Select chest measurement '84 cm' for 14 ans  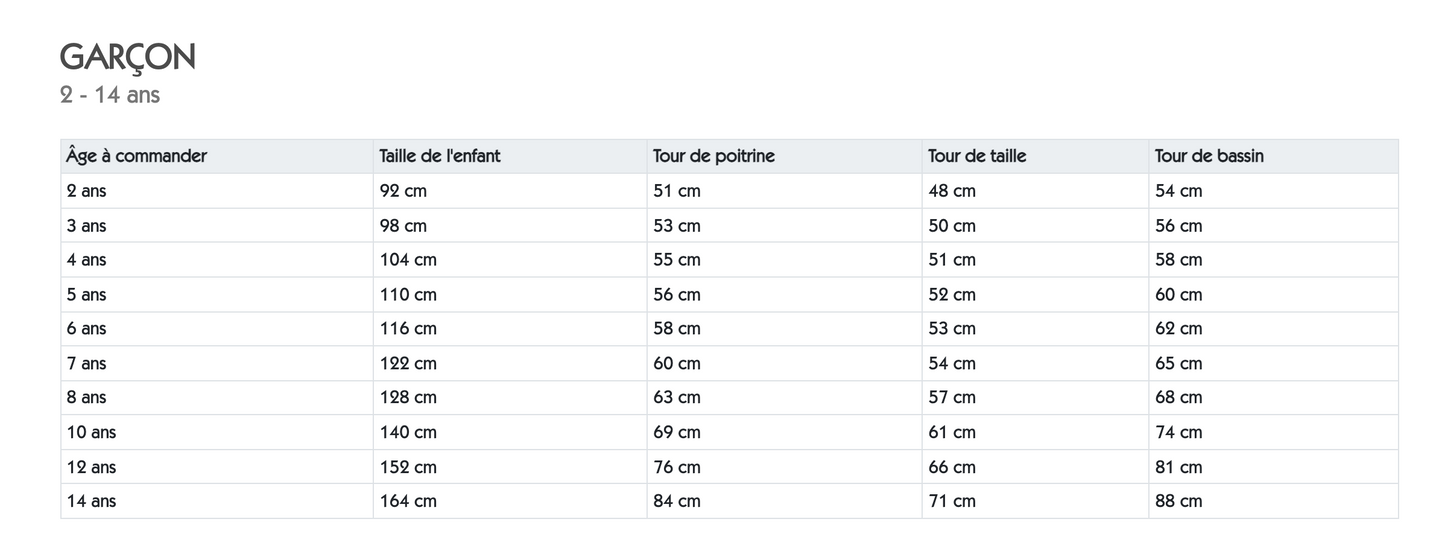click(x=677, y=501)
